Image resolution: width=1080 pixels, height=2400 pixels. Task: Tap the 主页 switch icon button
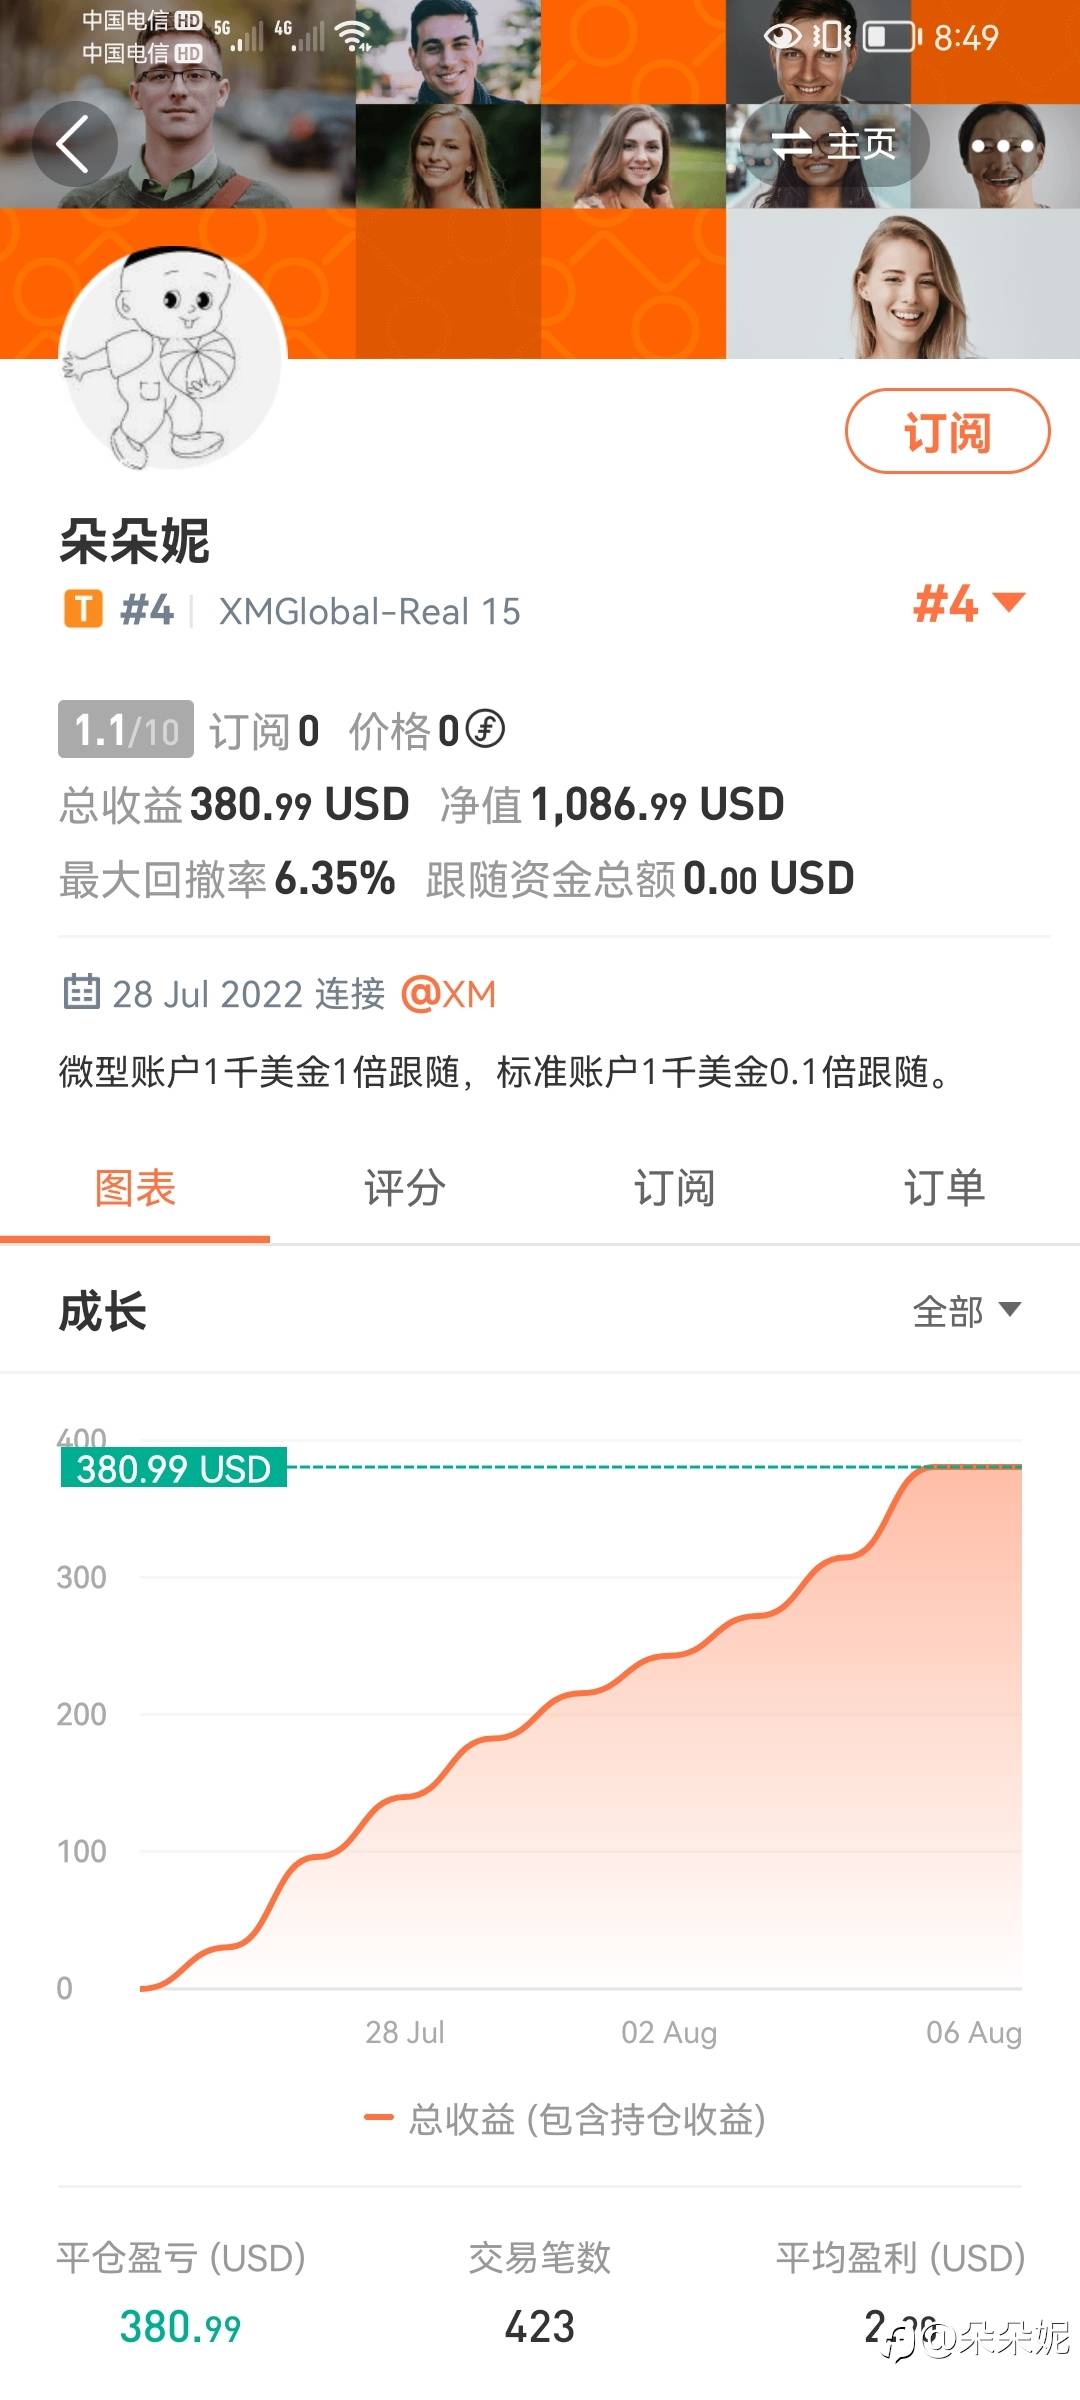pyautogui.click(x=833, y=145)
